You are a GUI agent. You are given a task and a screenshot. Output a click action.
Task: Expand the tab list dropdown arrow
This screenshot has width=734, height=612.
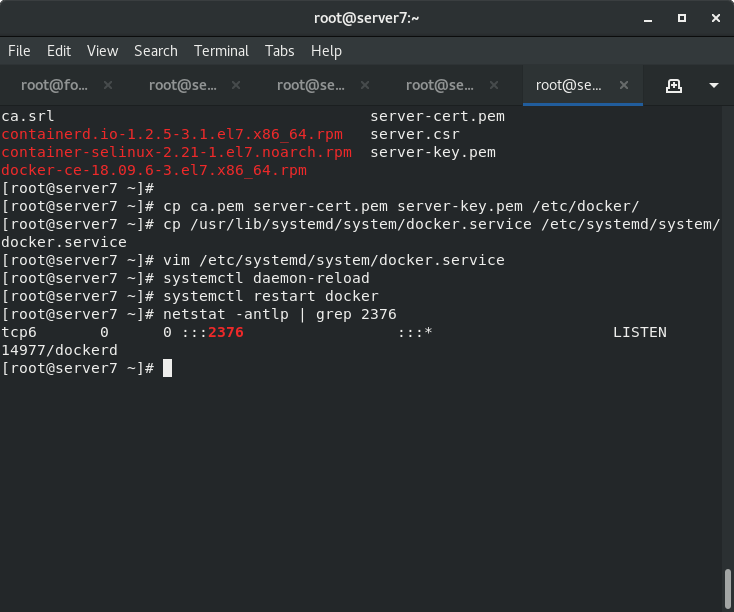pos(713,85)
